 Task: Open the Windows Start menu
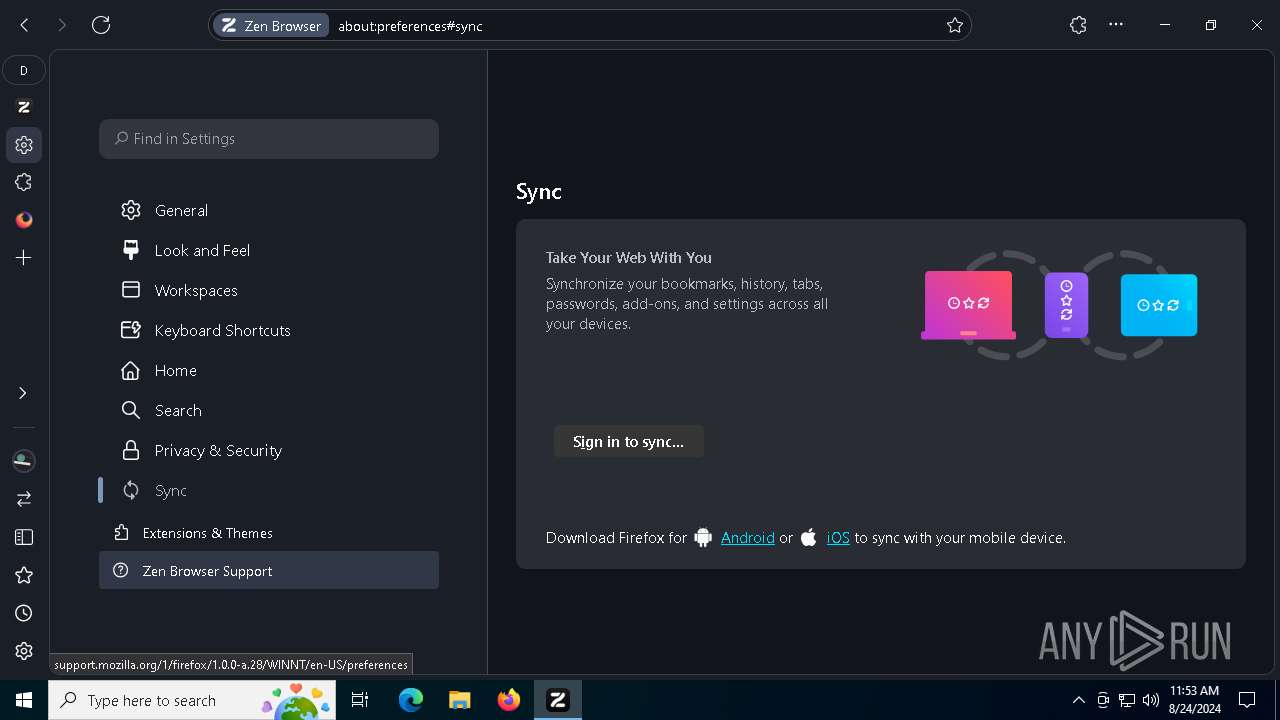pos(24,700)
